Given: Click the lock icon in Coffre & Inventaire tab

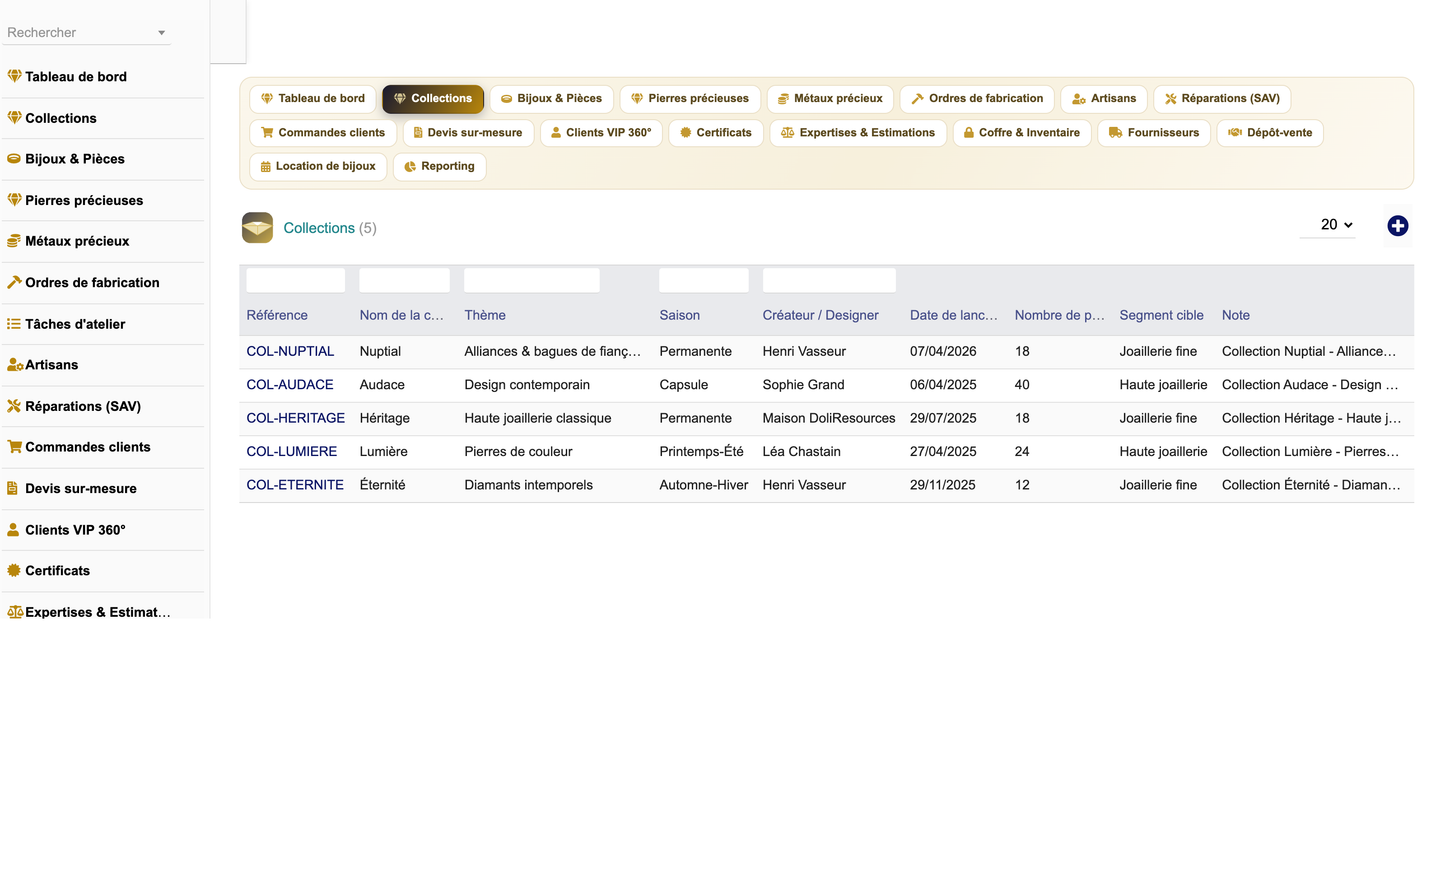Looking at the screenshot, I should (x=968, y=133).
